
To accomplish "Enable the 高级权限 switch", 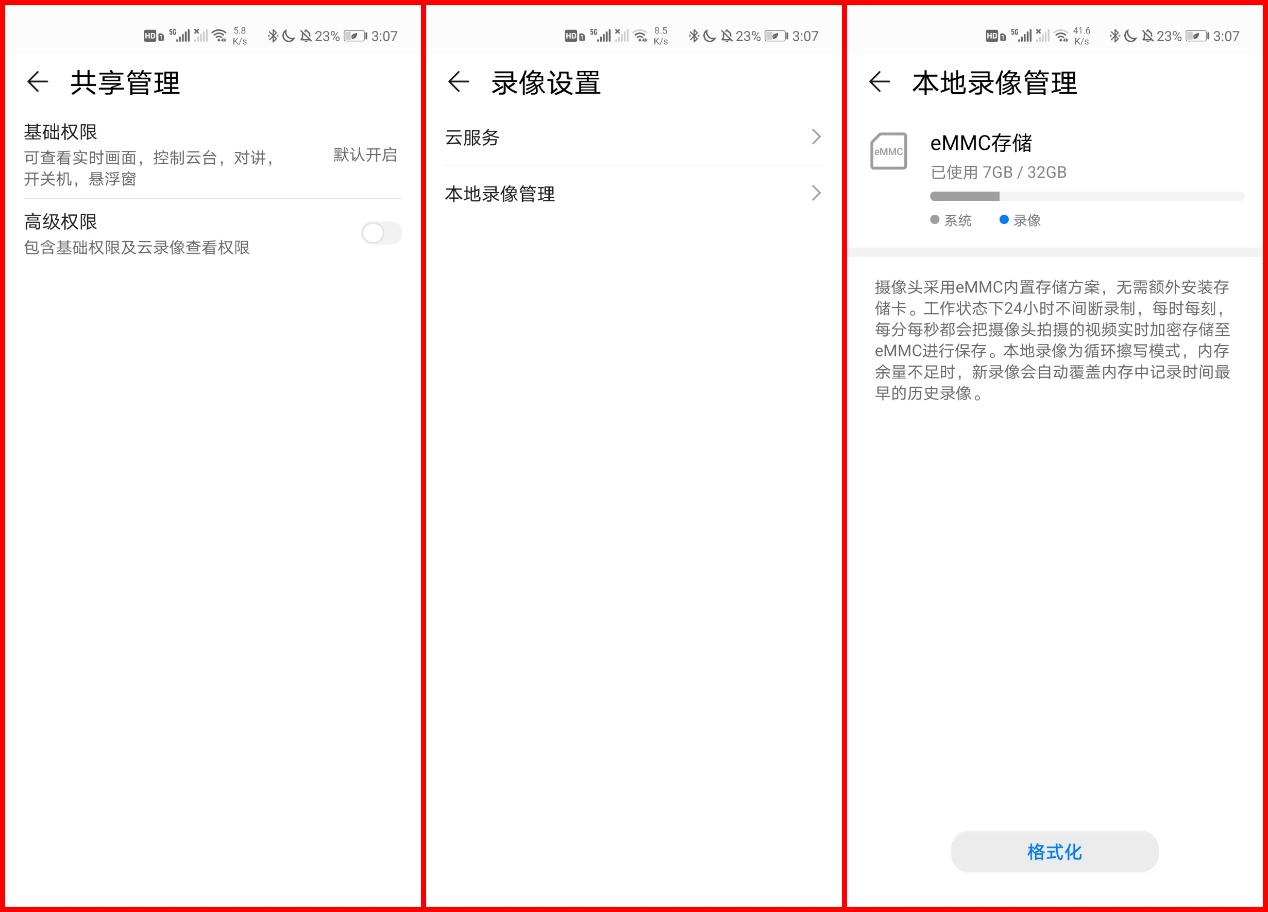I will [x=381, y=232].
